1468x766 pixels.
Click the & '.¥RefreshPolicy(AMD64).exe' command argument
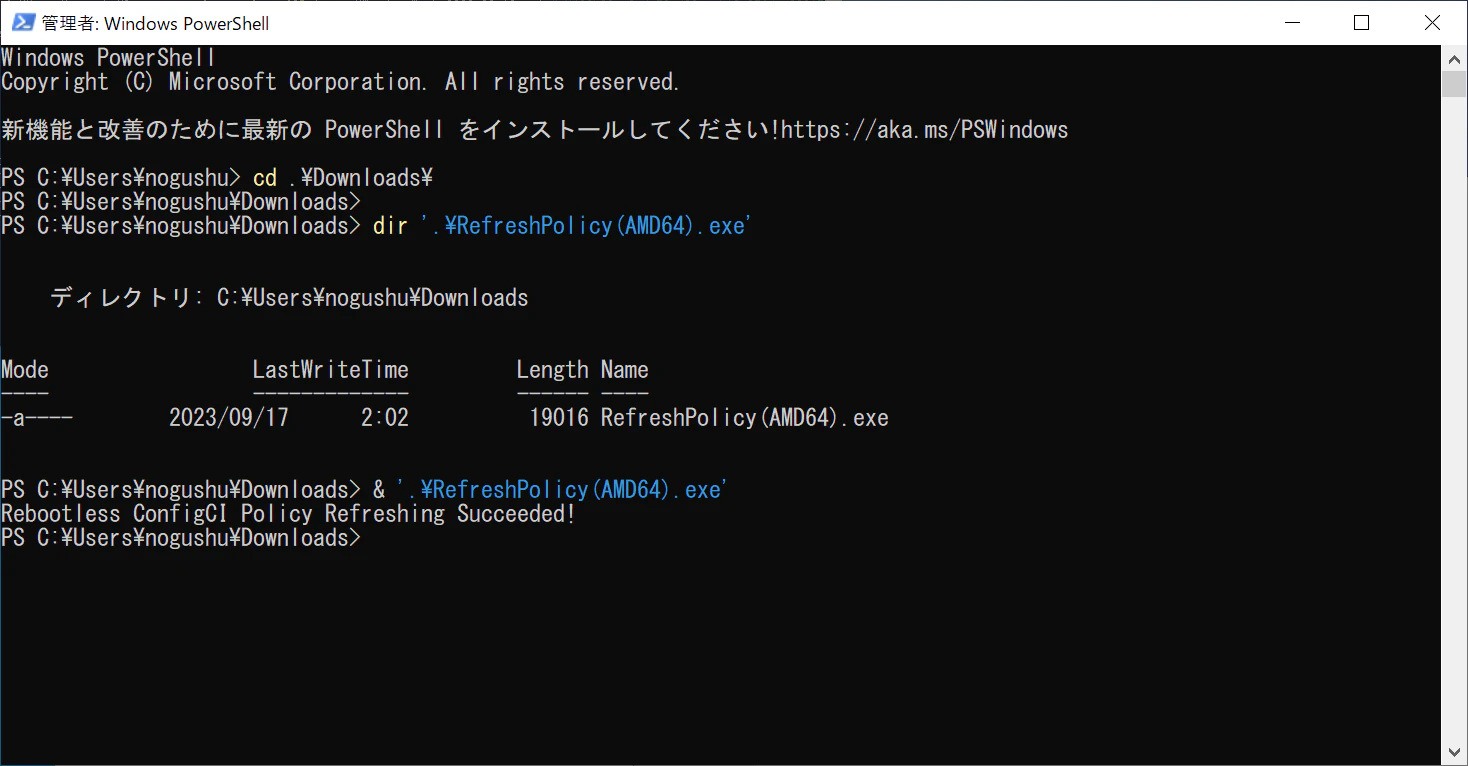pos(561,490)
